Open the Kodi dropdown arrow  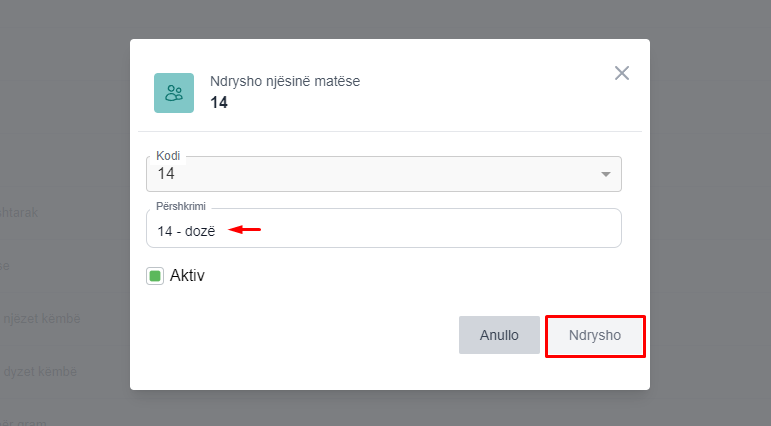point(605,175)
